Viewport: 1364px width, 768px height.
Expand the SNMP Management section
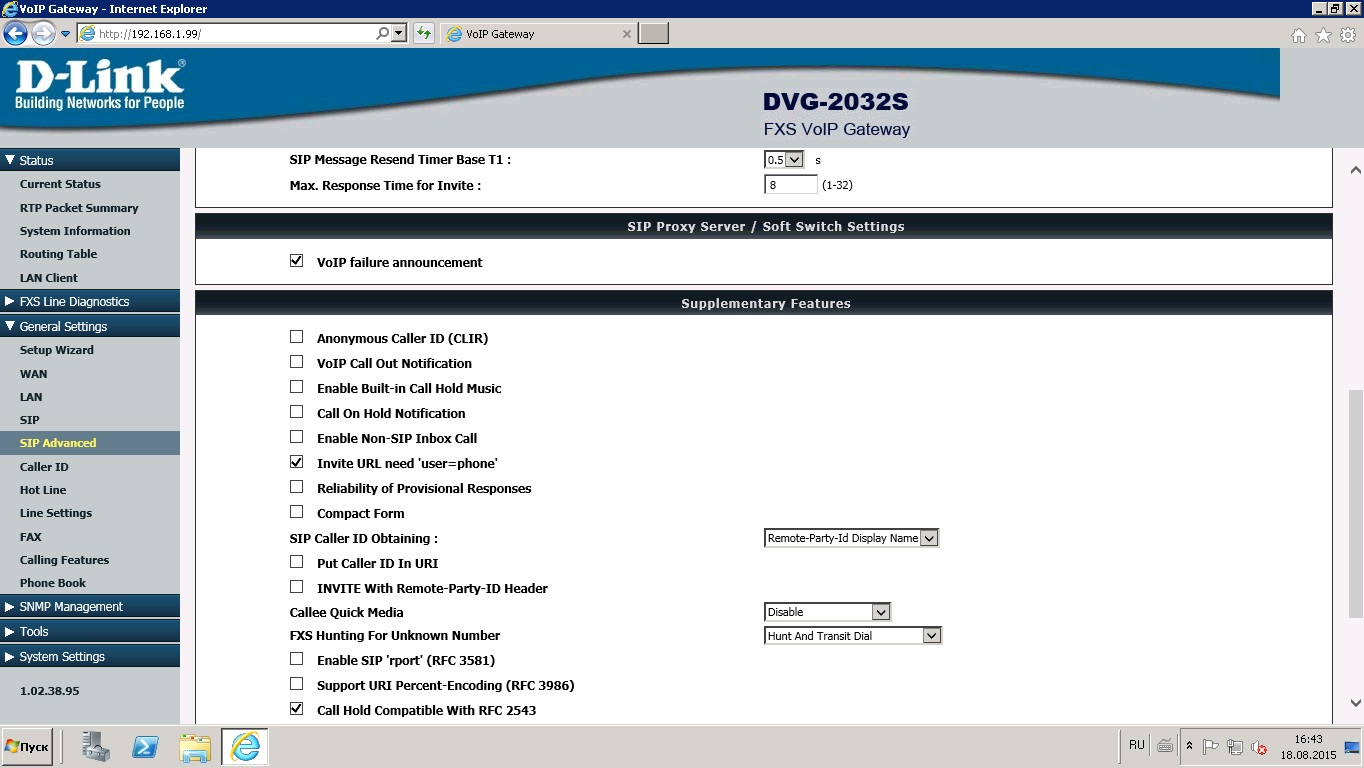90,606
